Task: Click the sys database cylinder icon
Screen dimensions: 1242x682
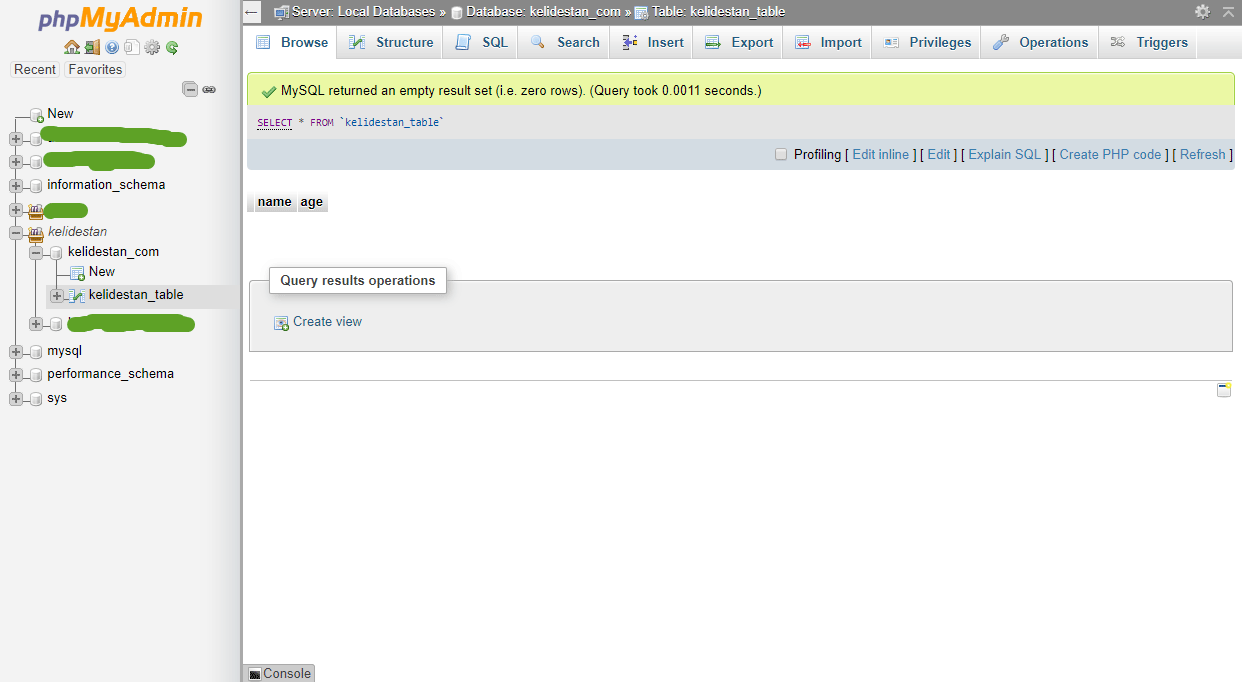Action: 36,398
